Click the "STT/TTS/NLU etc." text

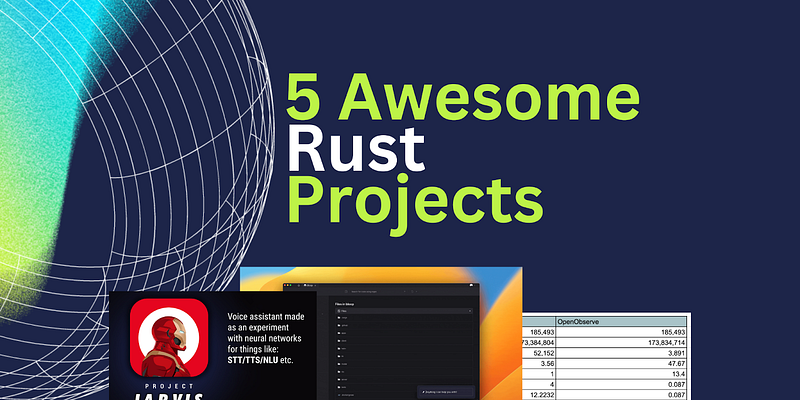[260, 360]
